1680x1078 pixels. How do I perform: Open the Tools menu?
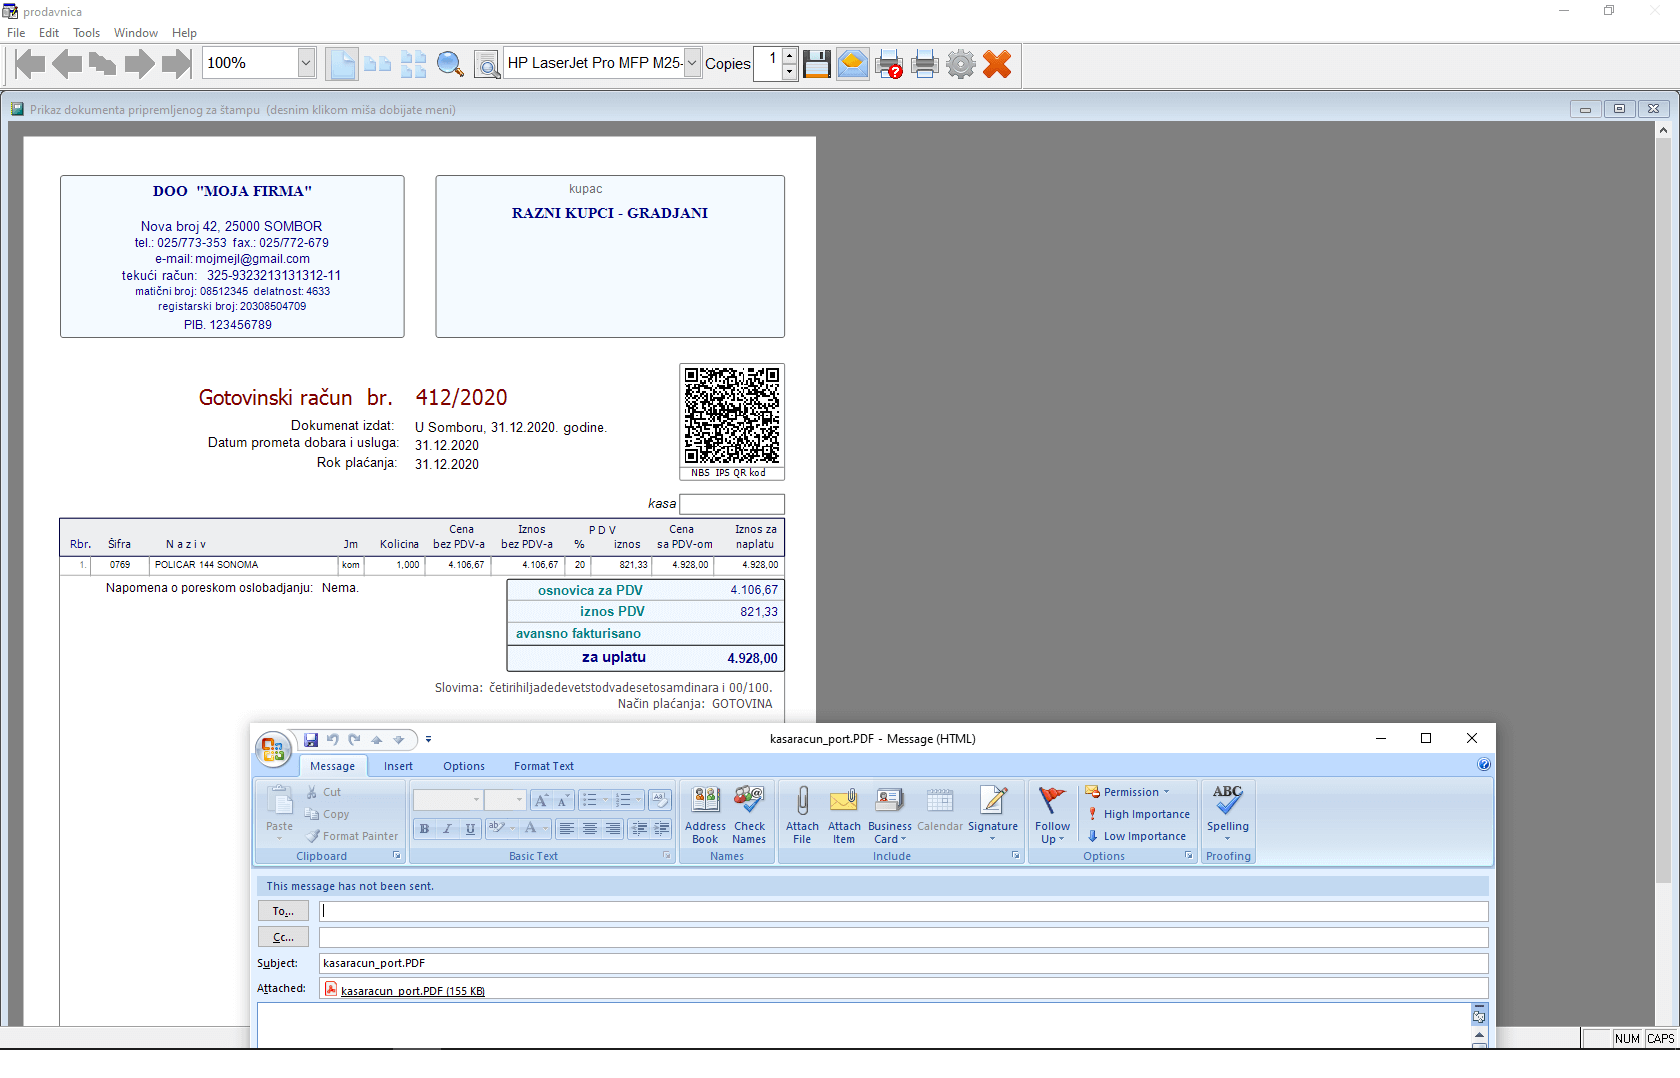86,33
